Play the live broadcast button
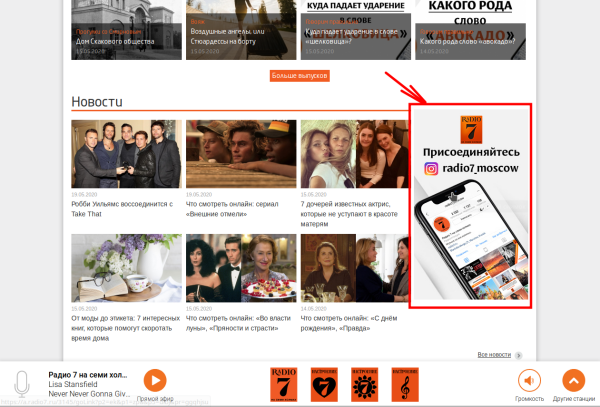The width and height of the screenshot is (600, 407). [x=155, y=380]
